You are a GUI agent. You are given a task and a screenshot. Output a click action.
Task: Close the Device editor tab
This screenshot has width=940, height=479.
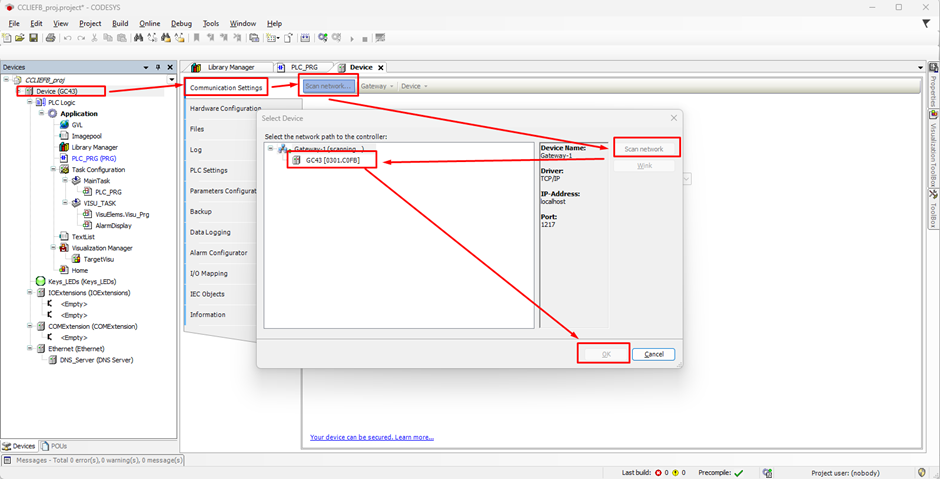pos(380,68)
